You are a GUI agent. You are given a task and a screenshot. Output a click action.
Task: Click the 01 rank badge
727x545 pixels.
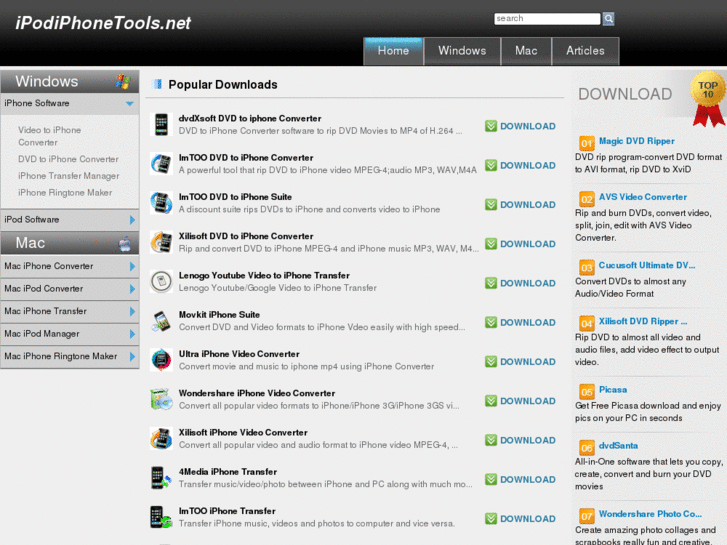point(587,143)
